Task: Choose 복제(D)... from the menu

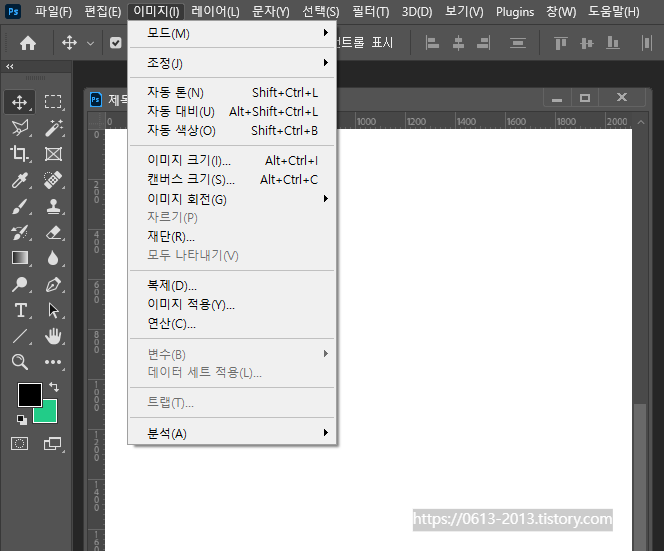Action: (232, 285)
